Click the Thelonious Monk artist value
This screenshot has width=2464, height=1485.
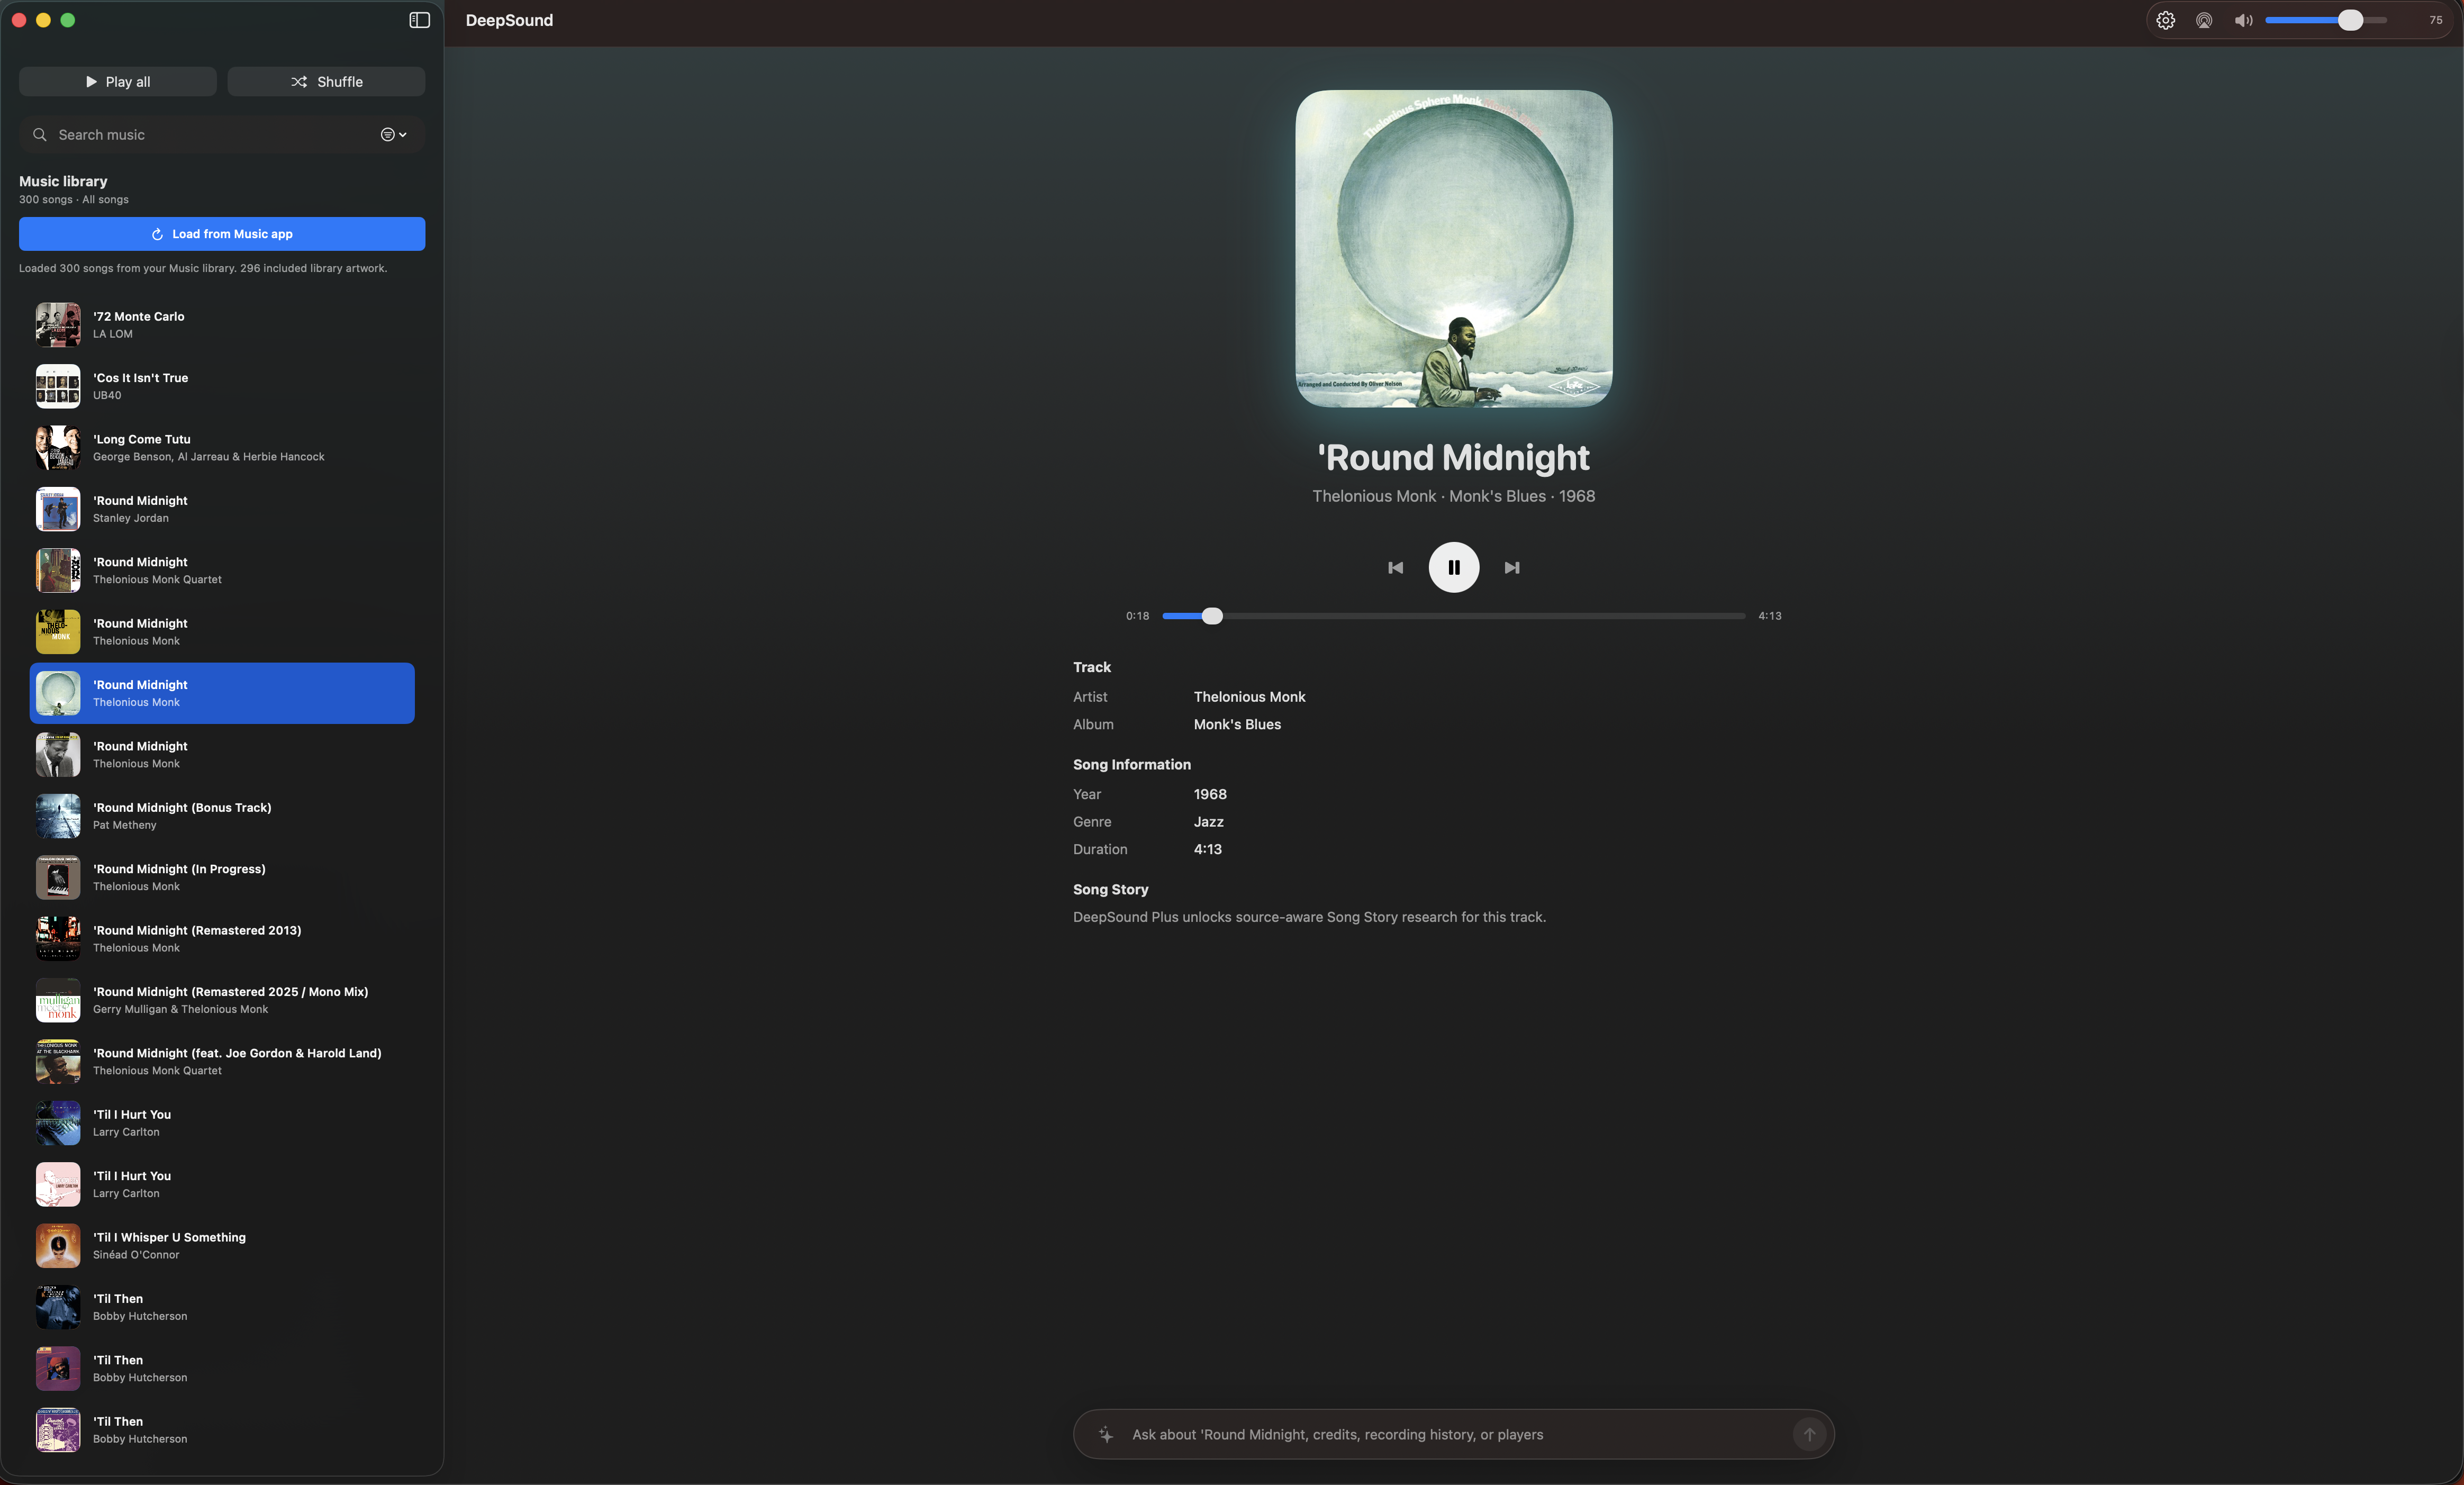[1249, 697]
